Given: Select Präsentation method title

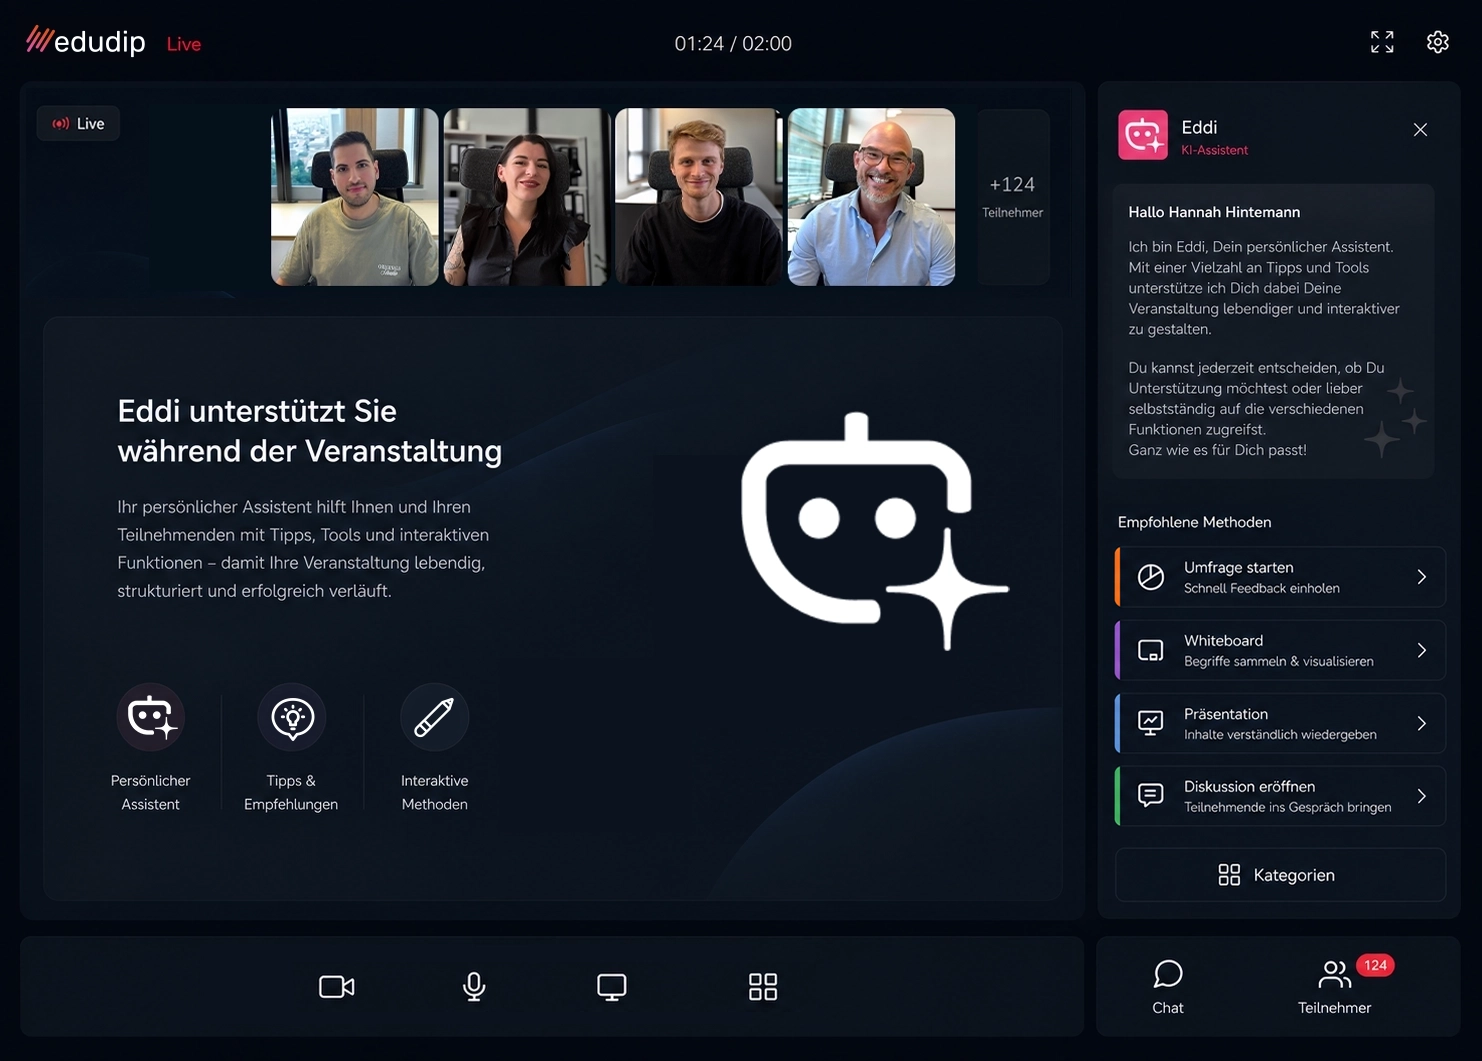Looking at the screenshot, I should point(1226,714).
